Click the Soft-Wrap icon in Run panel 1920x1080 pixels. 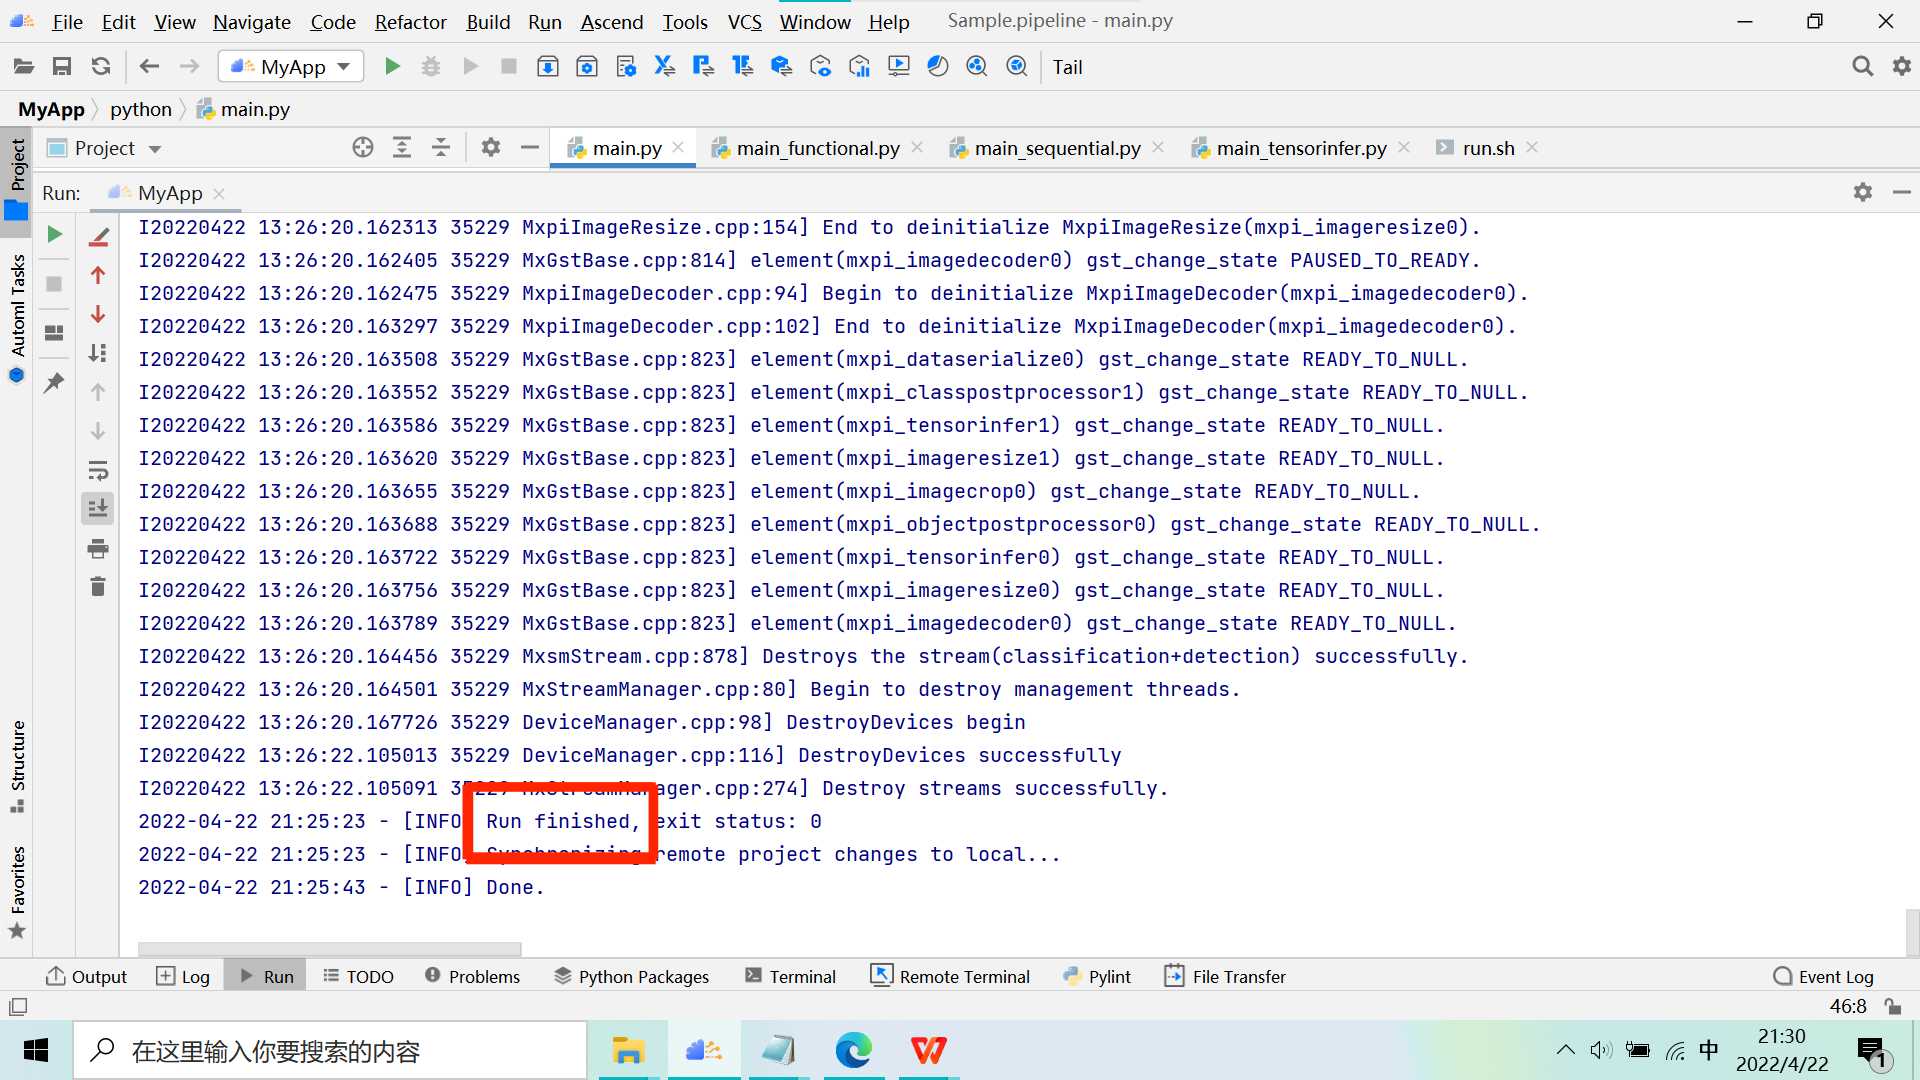98,470
